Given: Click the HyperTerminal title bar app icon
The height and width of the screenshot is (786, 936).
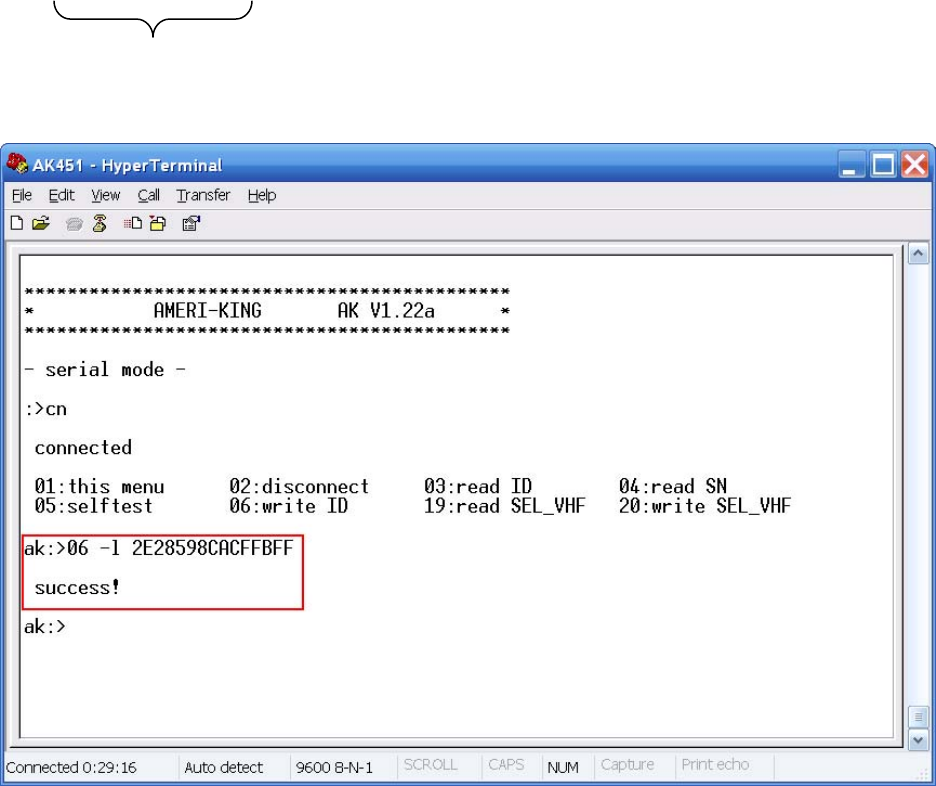Looking at the screenshot, I should click(x=17, y=165).
